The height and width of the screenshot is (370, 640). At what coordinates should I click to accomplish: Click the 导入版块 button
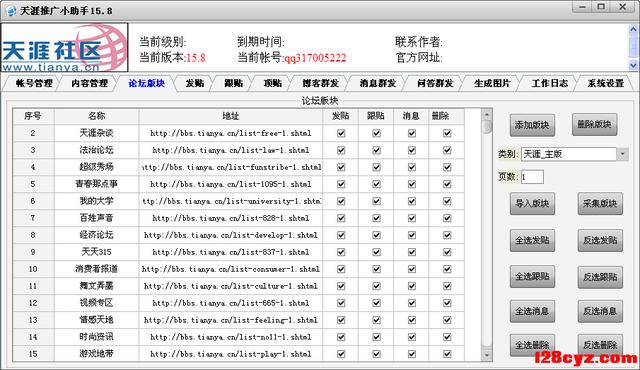pos(532,203)
